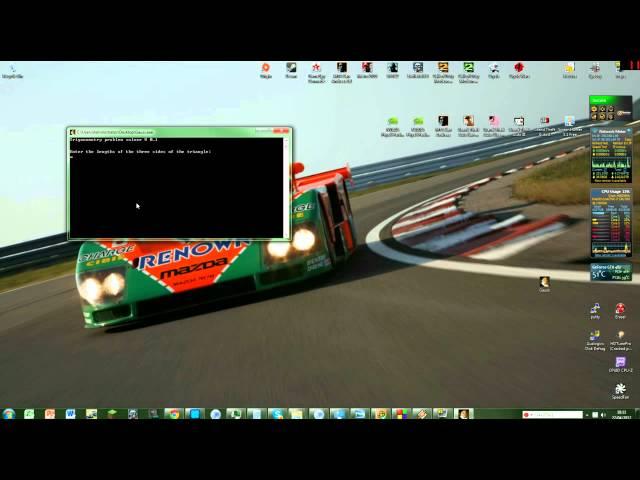This screenshot has width=640, height=480.
Task: Click the triangle side lengths prompt text
Action: (140, 151)
